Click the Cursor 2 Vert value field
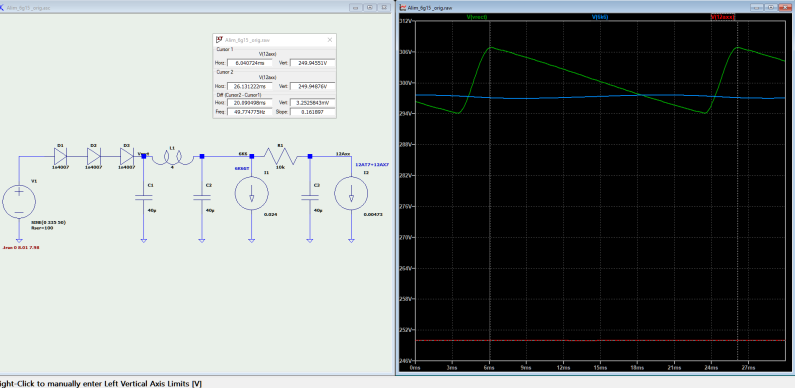This screenshot has height=388, width=795. click(312, 86)
